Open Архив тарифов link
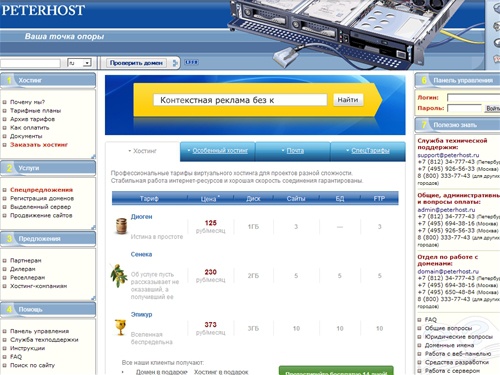Image resolution: width=500 pixels, height=375 pixels. pyautogui.click(x=32, y=119)
